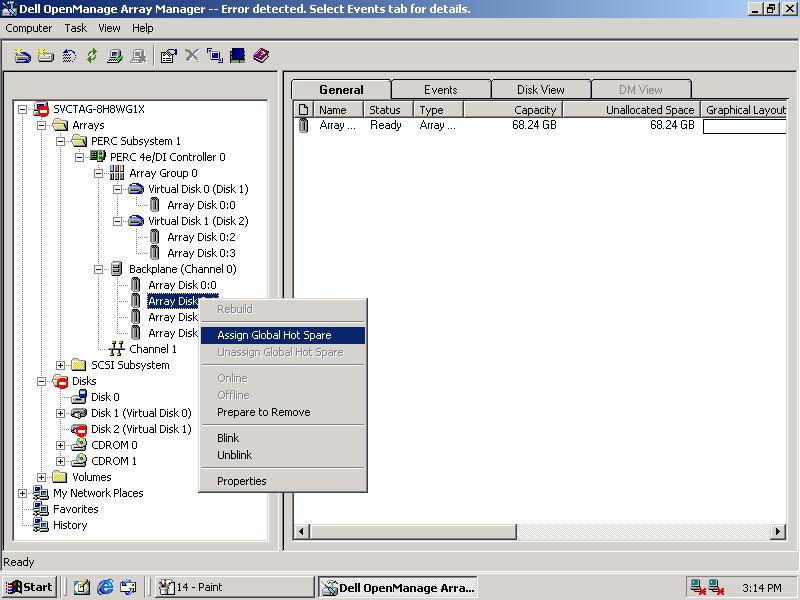Click the PERC 4e/DI Controller 0 card icon
Image resolution: width=800 pixels, height=600 pixels.
click(x=97, y=157)
